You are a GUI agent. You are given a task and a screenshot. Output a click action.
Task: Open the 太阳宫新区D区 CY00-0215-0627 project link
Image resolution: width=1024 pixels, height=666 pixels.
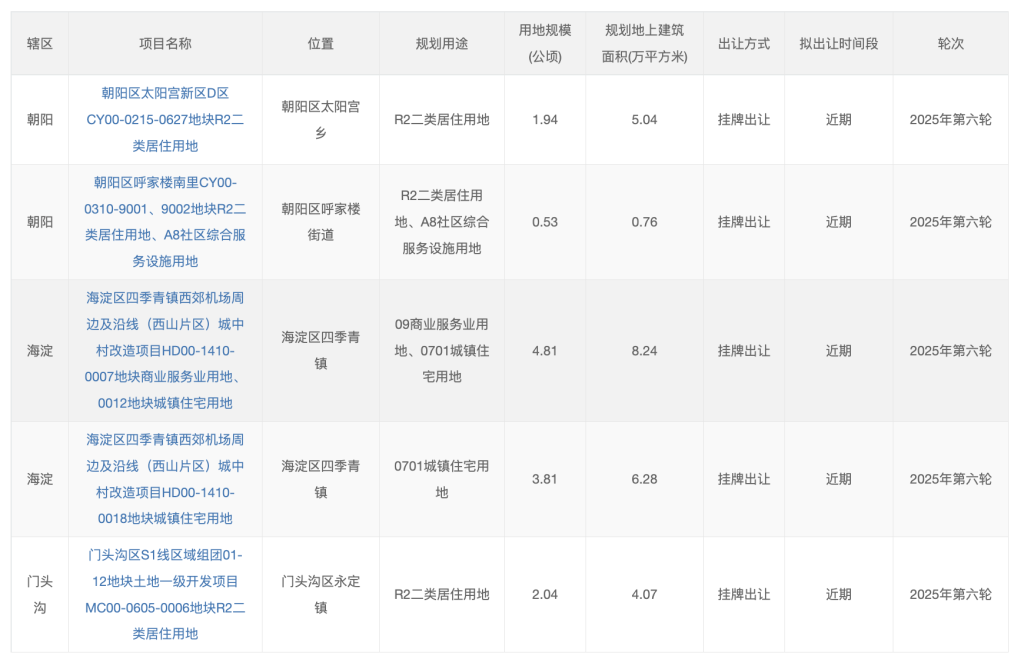click(165, 119)
